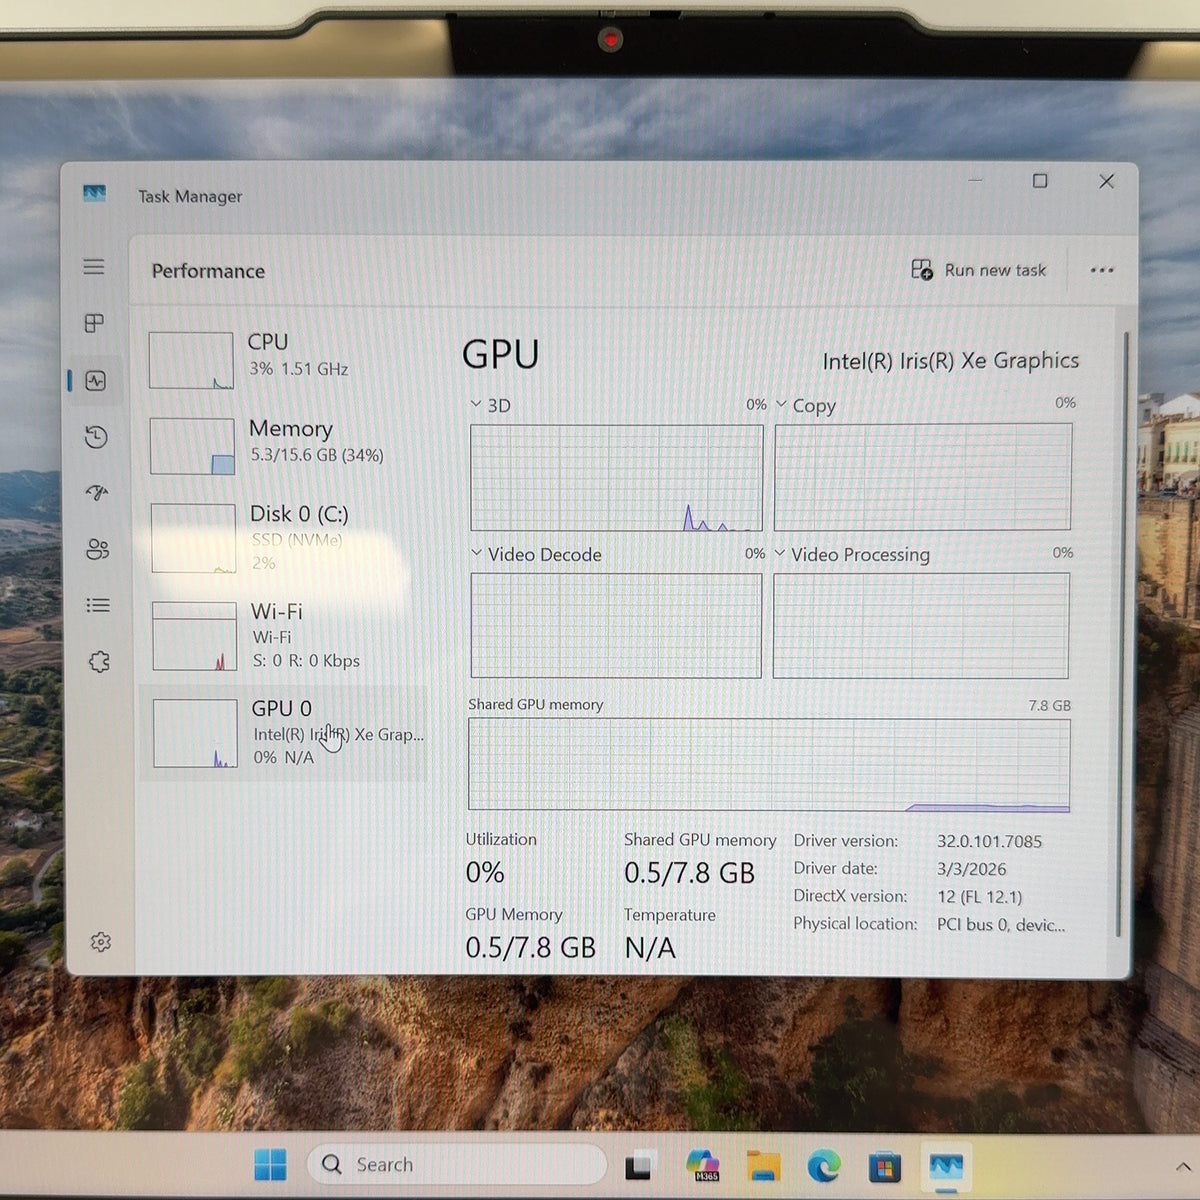Open the App history page icon
Screen dimensions: 1200x1200
pos(96,437)
